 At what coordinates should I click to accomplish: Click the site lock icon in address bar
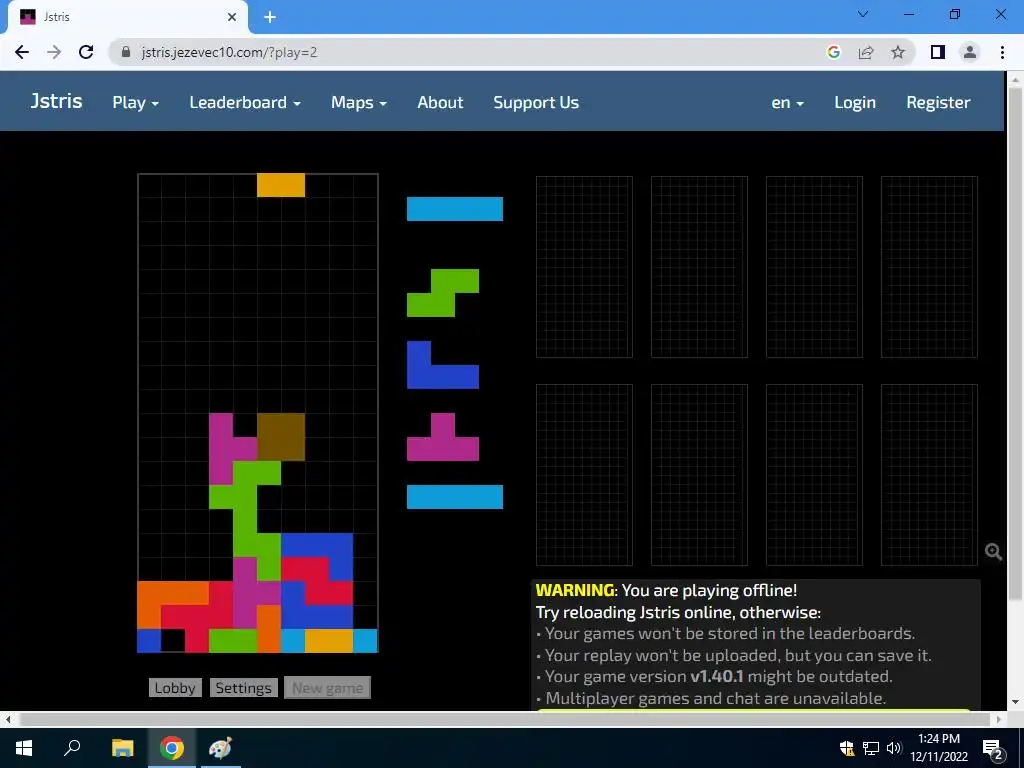[126, 52]
